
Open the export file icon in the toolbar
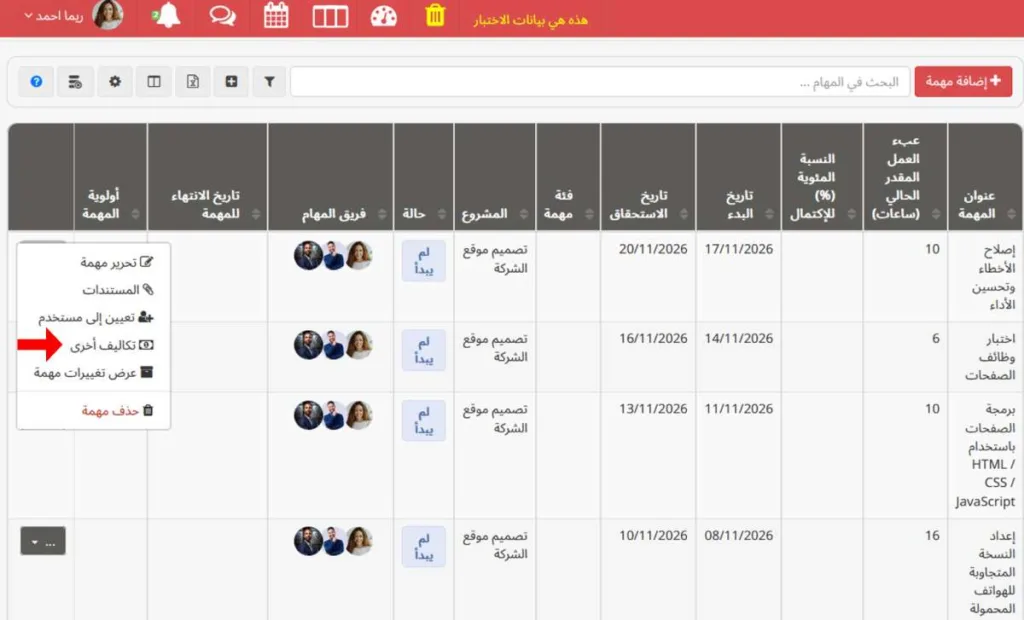coord(192,82)
